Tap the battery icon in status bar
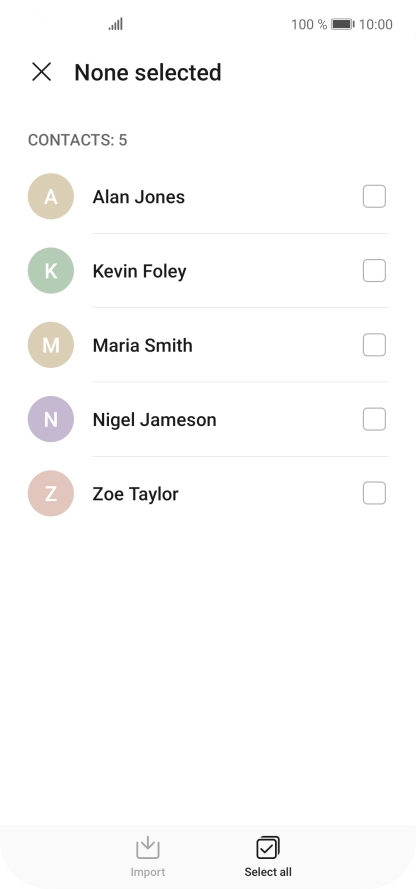 (x=343, y=24)
